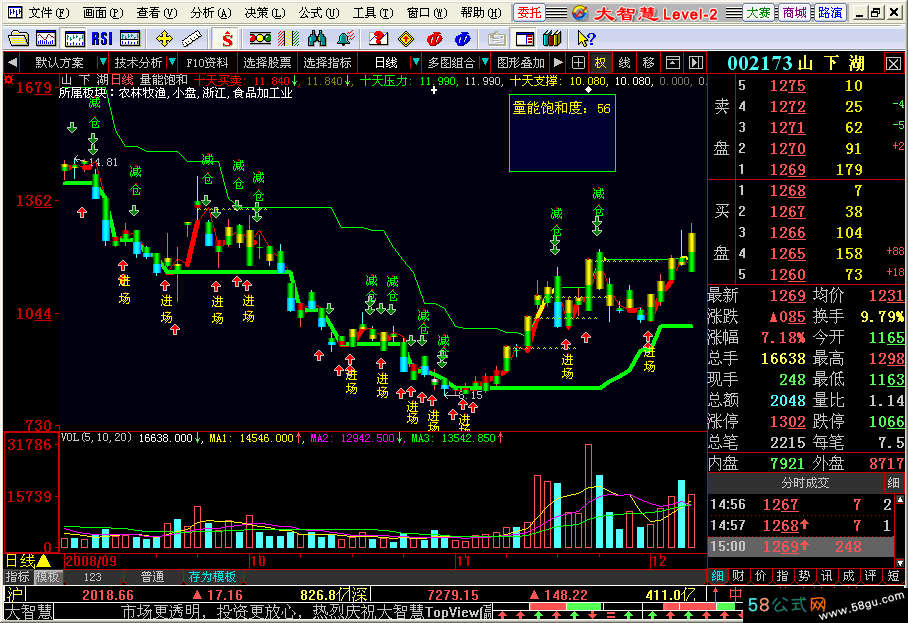
Task: Click the blue circle icon
Action: tap(462, 39)
